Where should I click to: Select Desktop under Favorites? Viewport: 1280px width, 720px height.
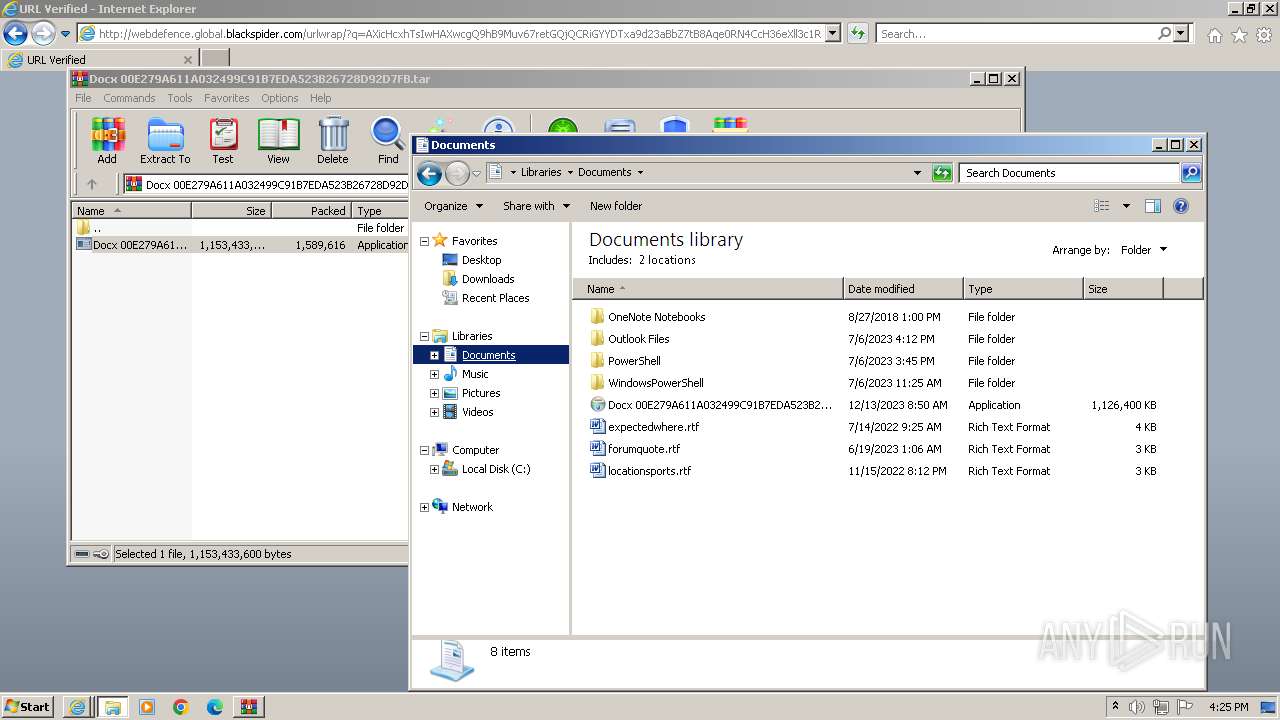pos(481,260)
